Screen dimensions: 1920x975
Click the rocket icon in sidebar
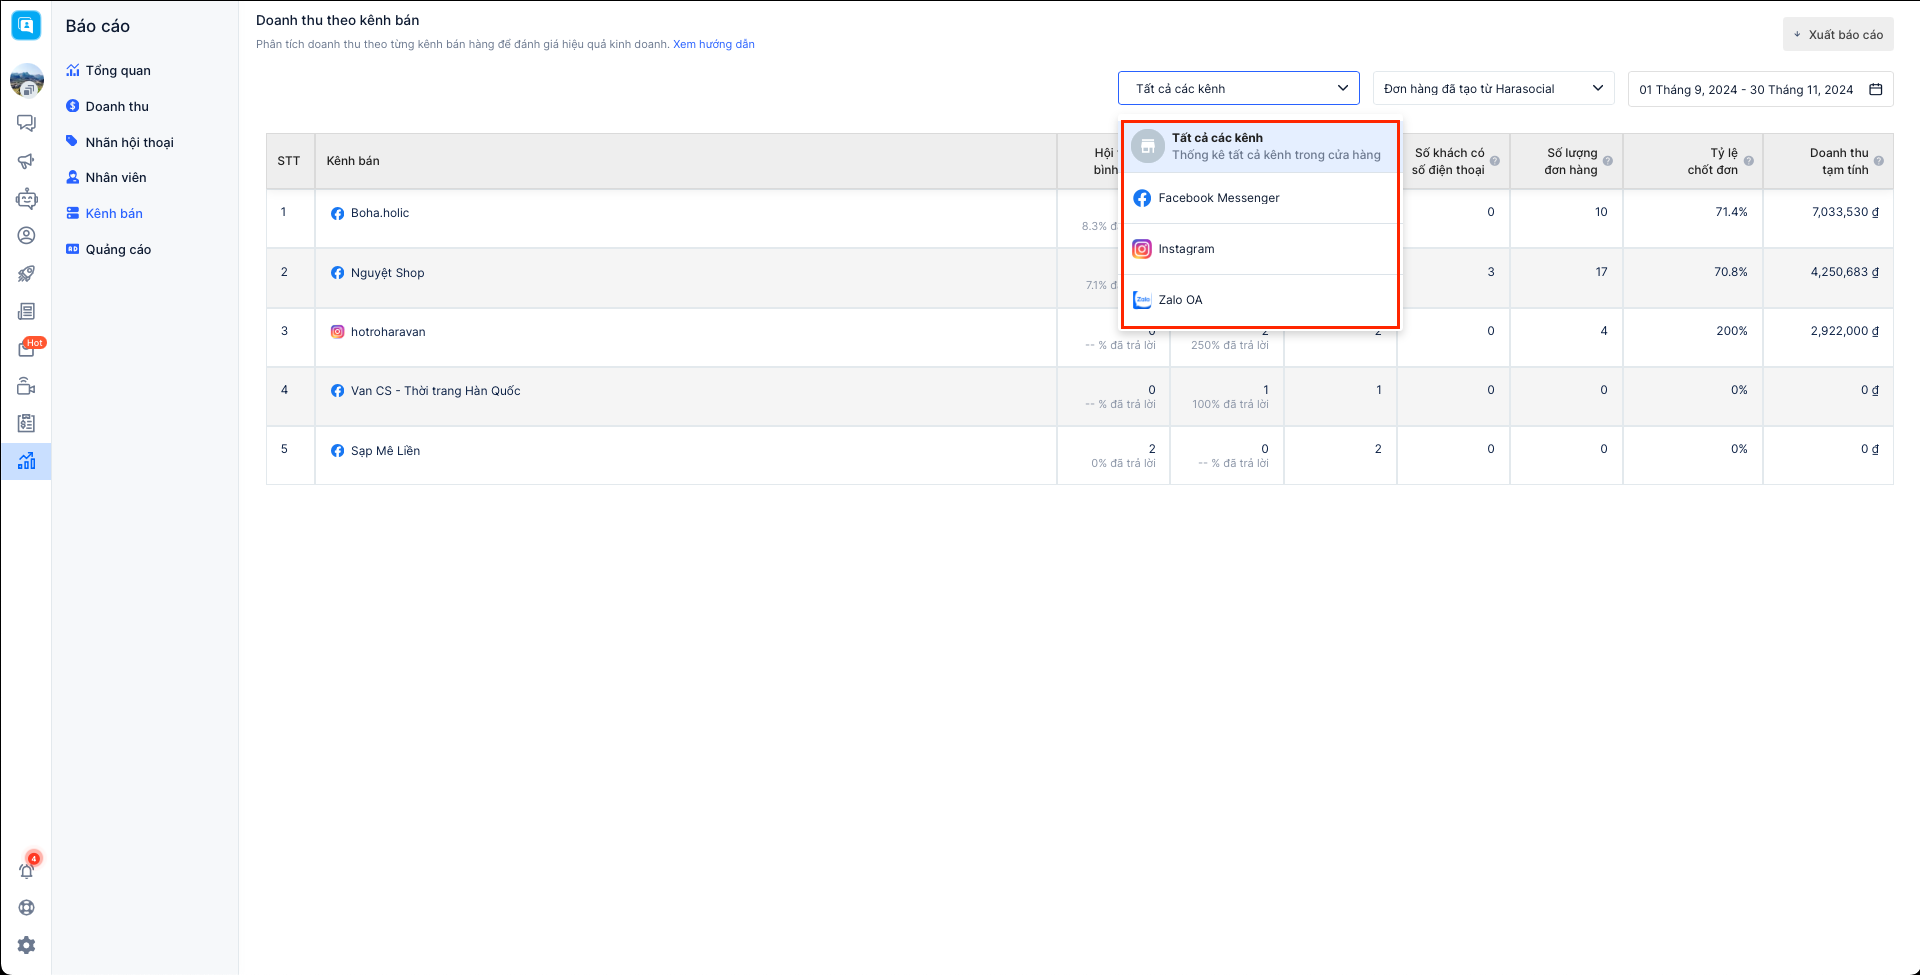click(x=26, y=274)
